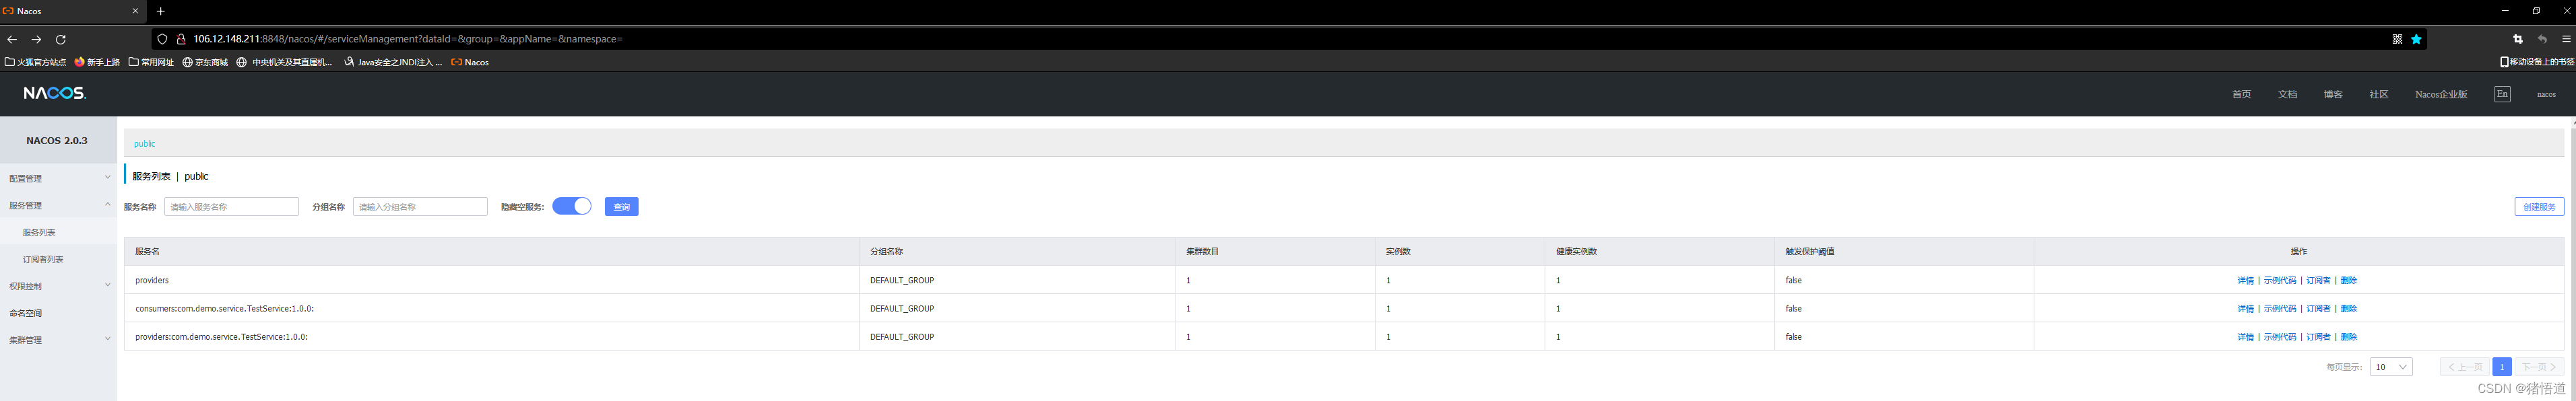Open 详情 for consumers:com.demo.service.TestService row
This screenshot has height=401, width=2576.
(x=2245, y=308)
